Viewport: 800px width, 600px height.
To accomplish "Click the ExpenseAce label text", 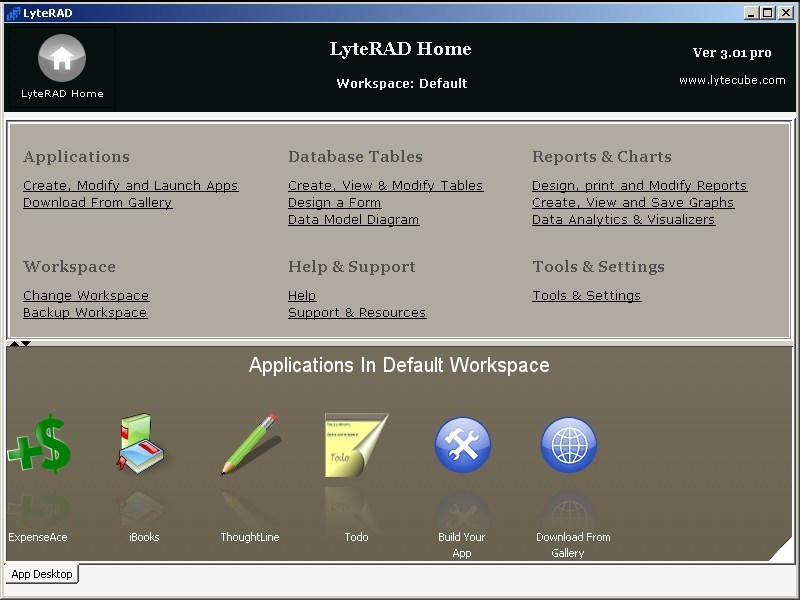I will coord(38,537).
